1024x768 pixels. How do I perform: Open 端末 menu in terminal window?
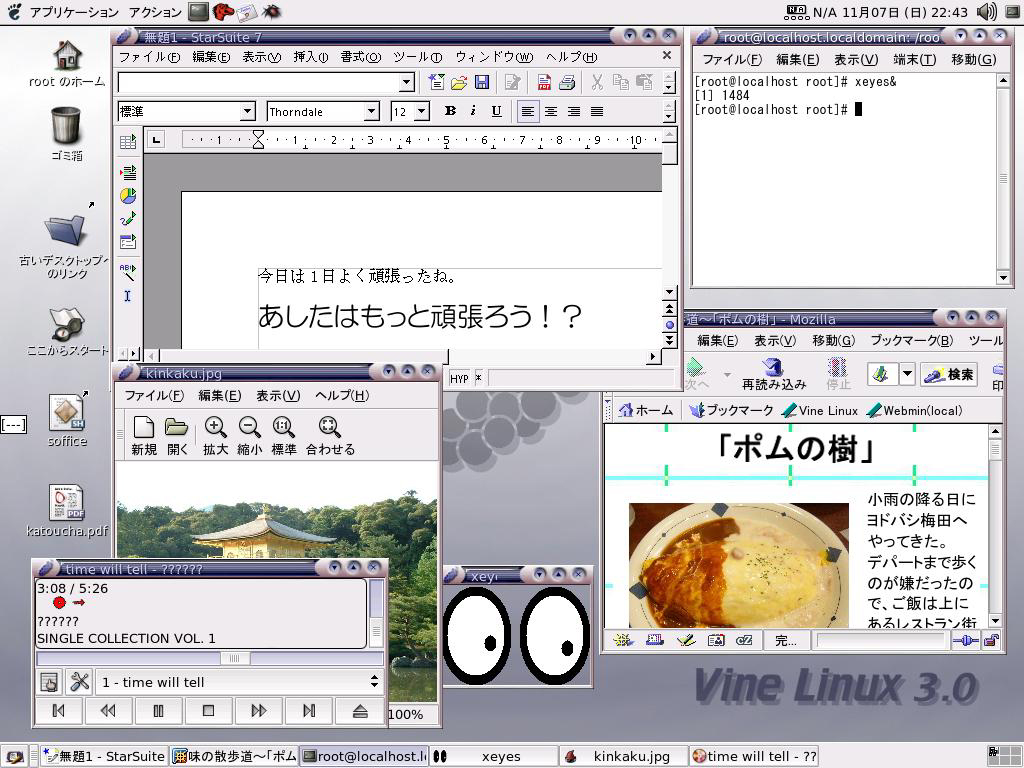pos(914,59)
